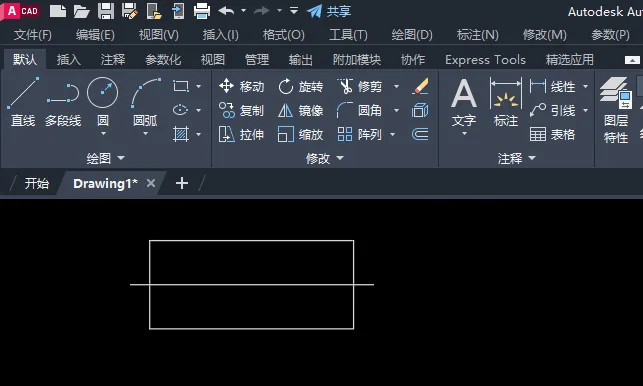Click the Erase tool icon

click(420, 87)
